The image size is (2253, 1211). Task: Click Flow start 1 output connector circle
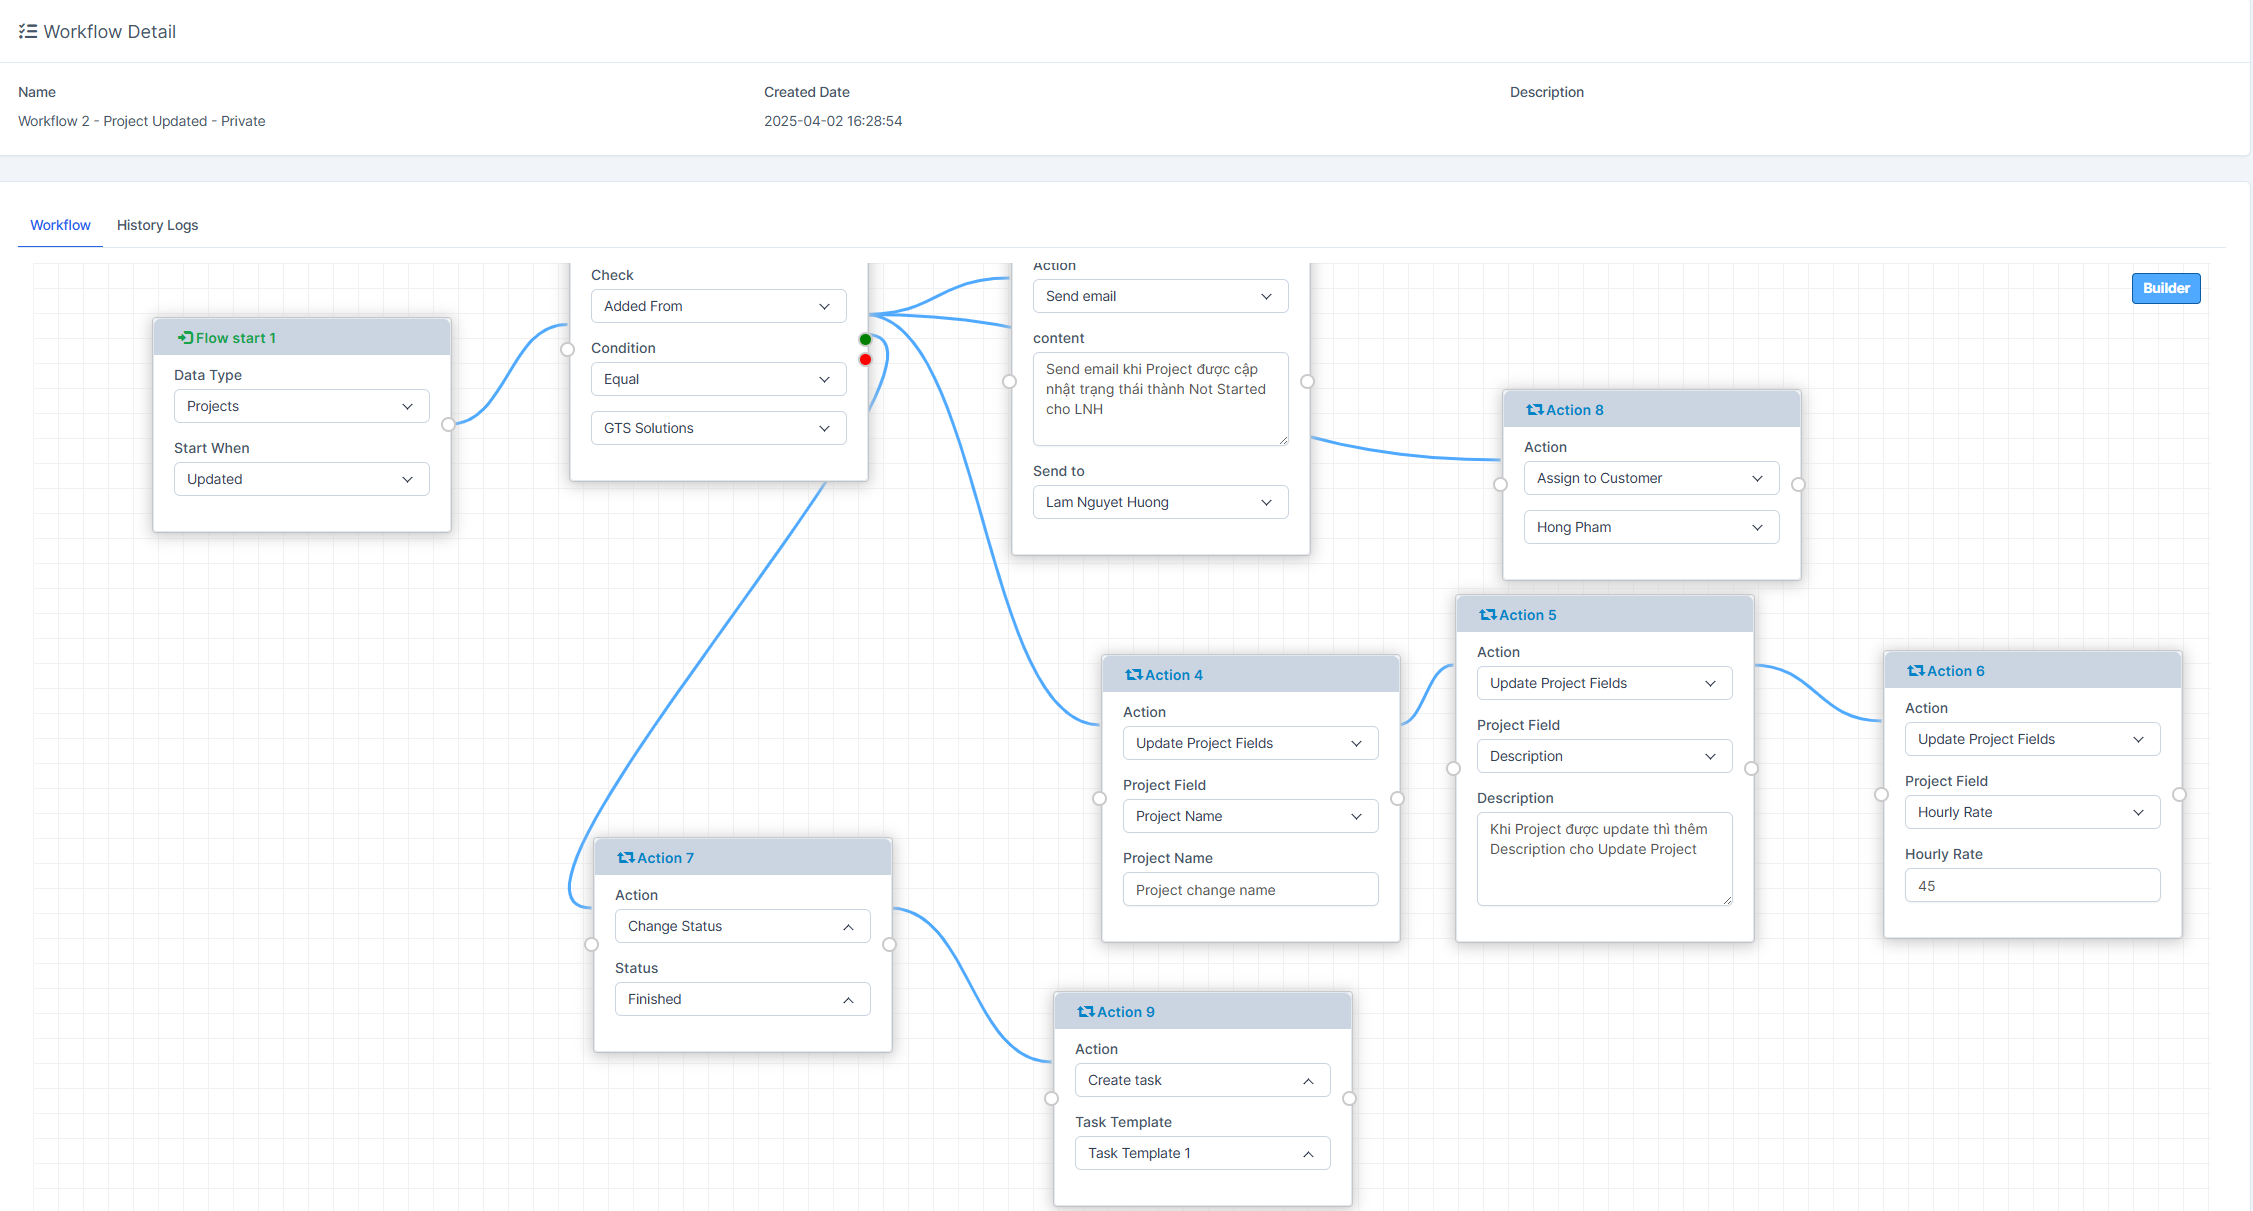click(x=448, y=425)
